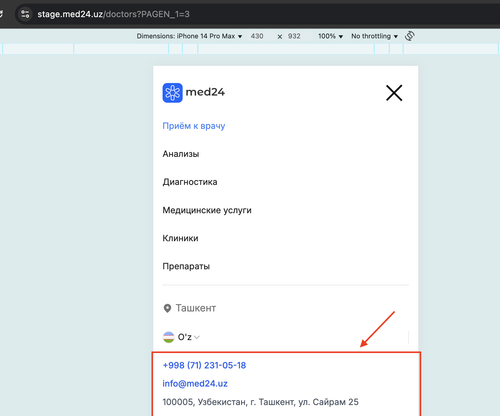
Task: Open the 100% zoom dropdown
Action: [x=330, y=36]
